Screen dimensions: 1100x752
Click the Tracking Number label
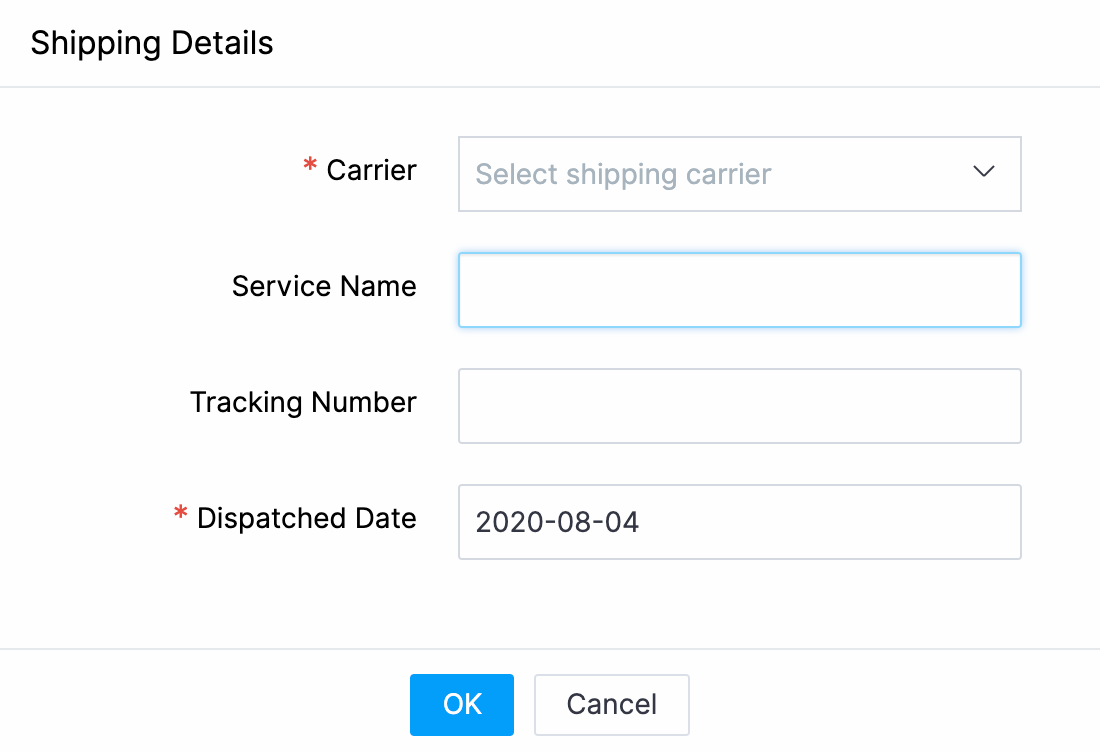tap(303, 402)
